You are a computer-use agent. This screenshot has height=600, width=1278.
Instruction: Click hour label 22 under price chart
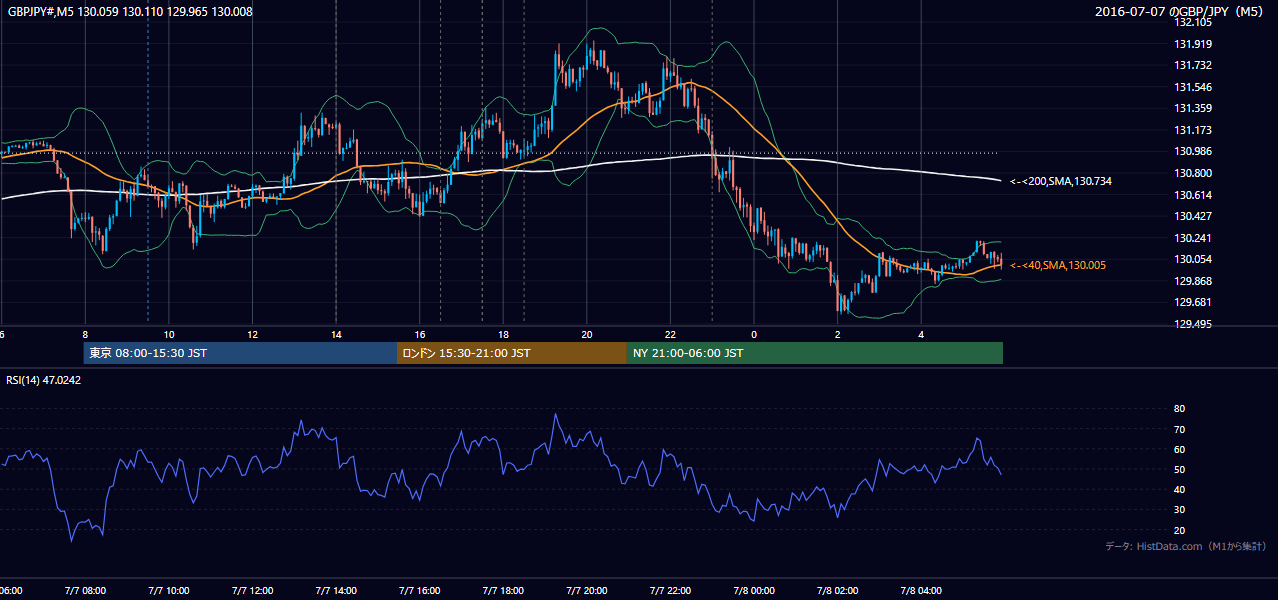pyautogui.click(x=671, y=334)
